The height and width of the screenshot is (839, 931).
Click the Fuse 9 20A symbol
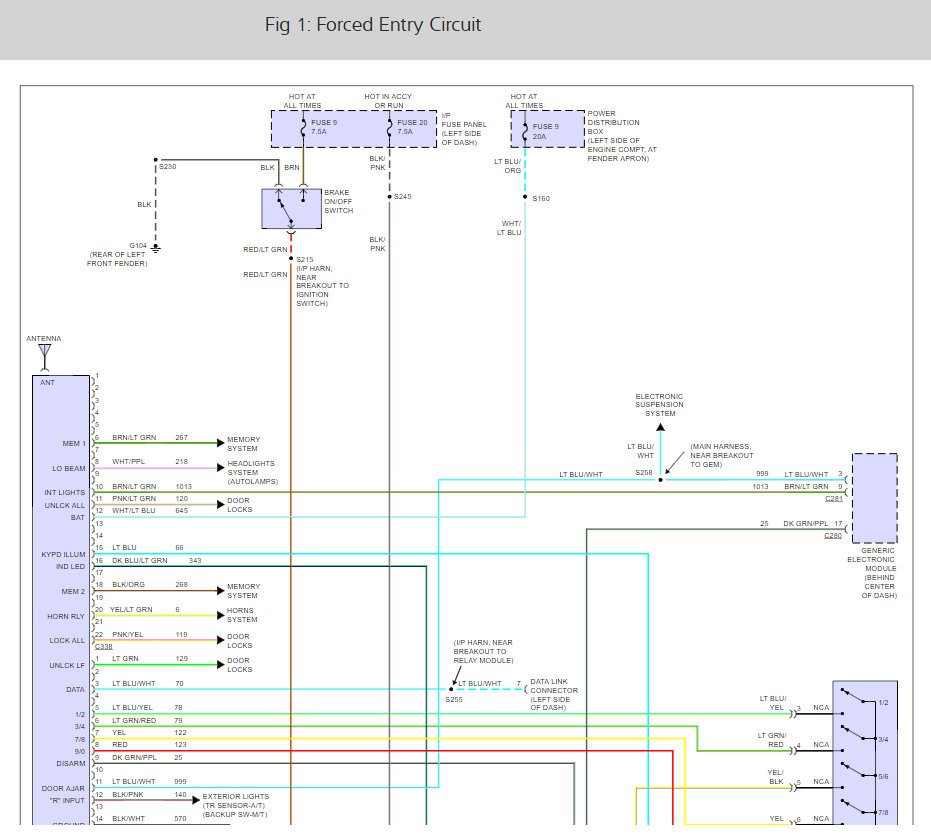[x=525, y=132]
